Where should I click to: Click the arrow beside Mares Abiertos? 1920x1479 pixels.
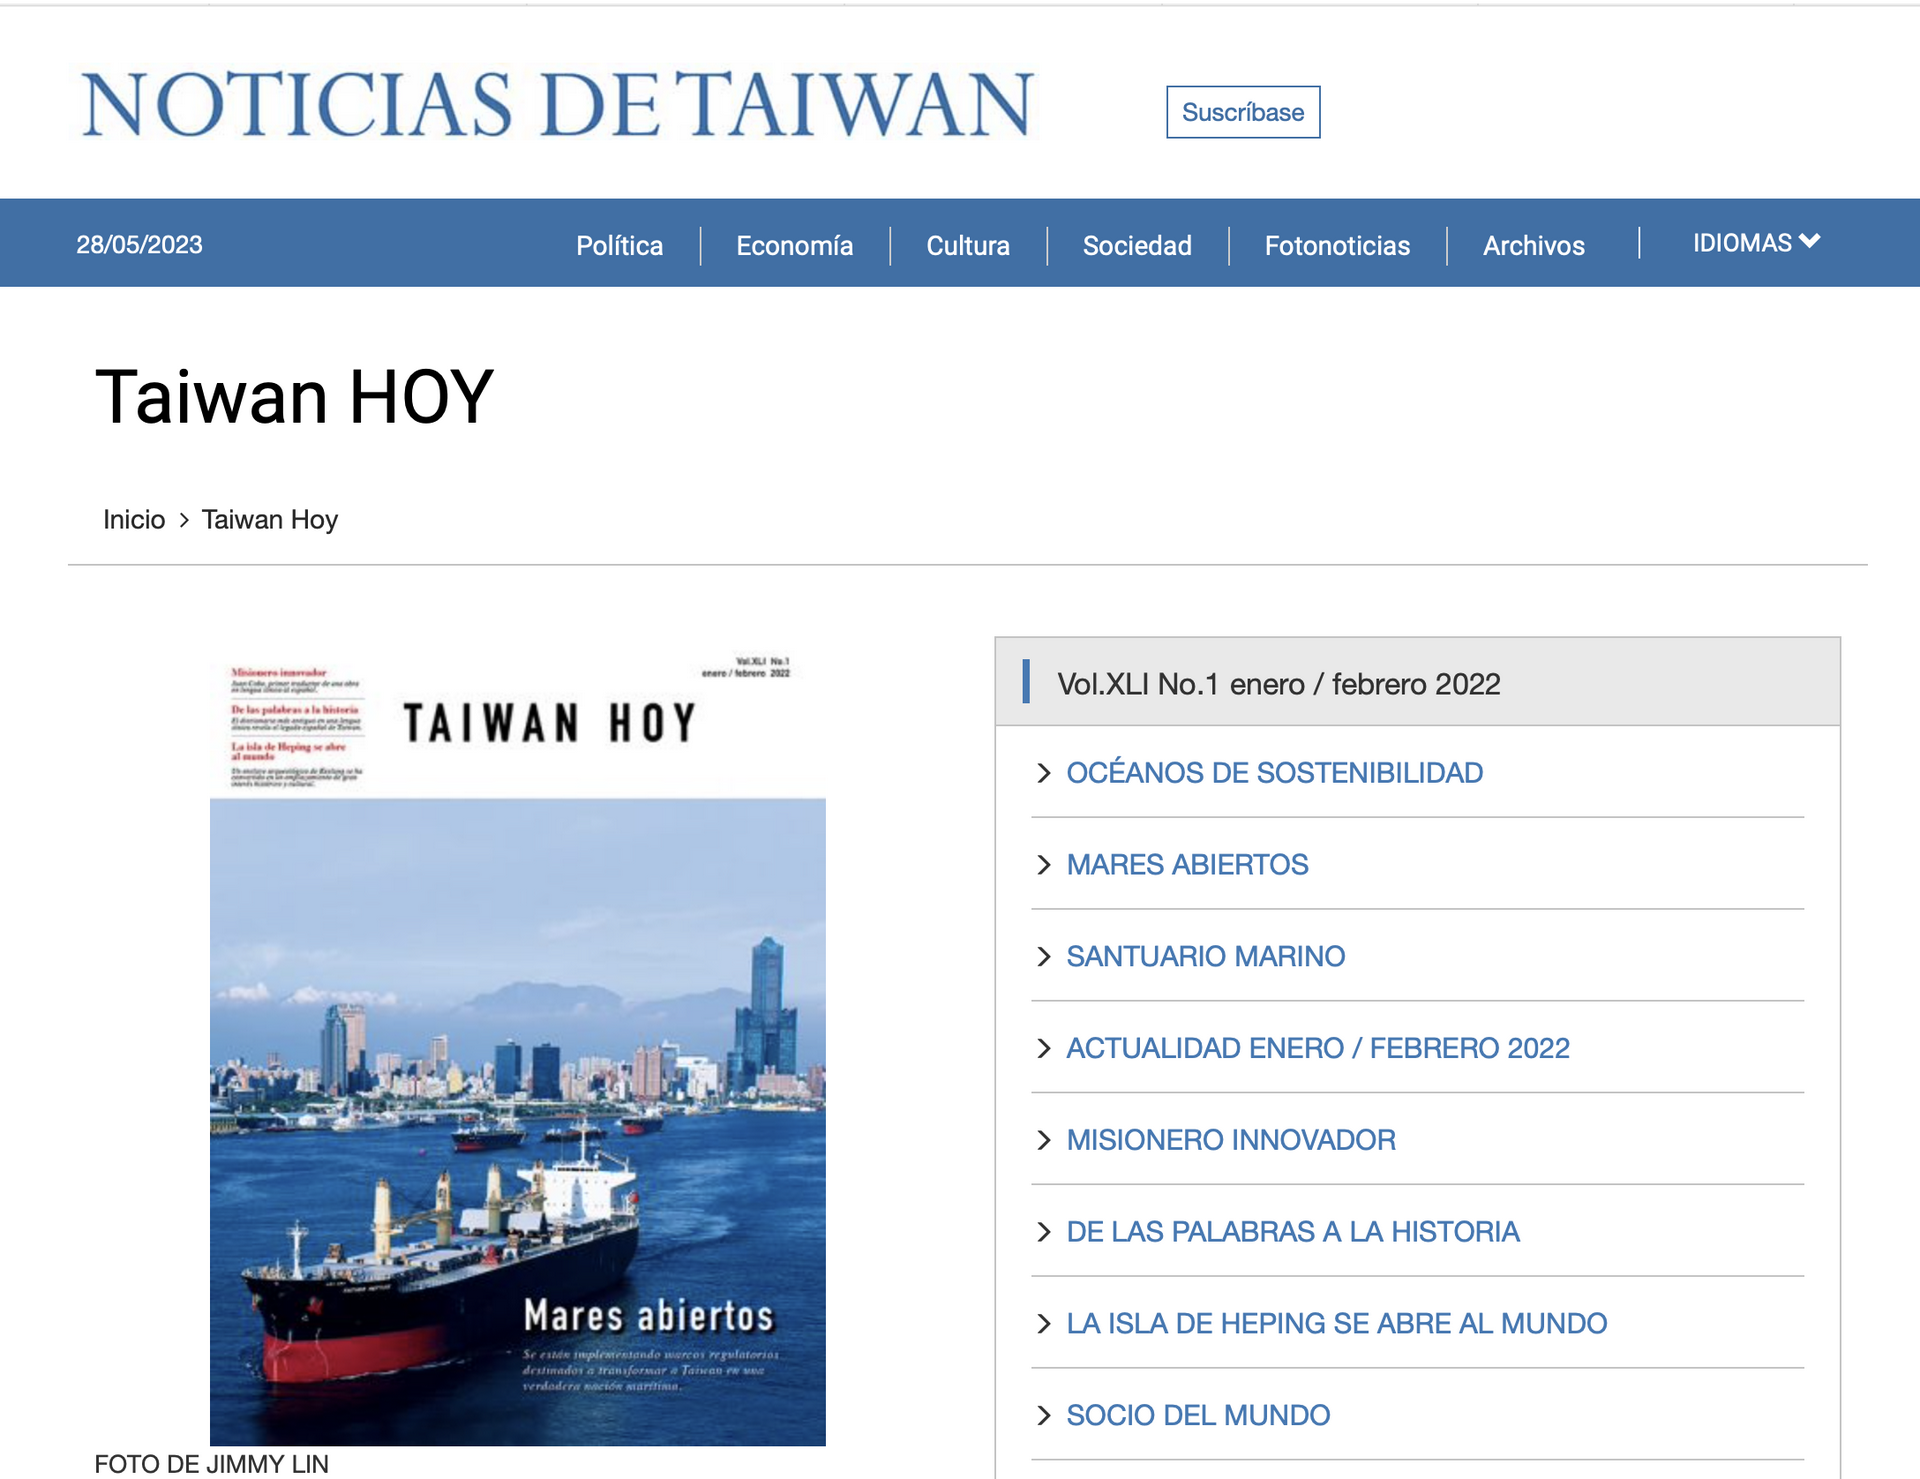(x=1044, y=865)
